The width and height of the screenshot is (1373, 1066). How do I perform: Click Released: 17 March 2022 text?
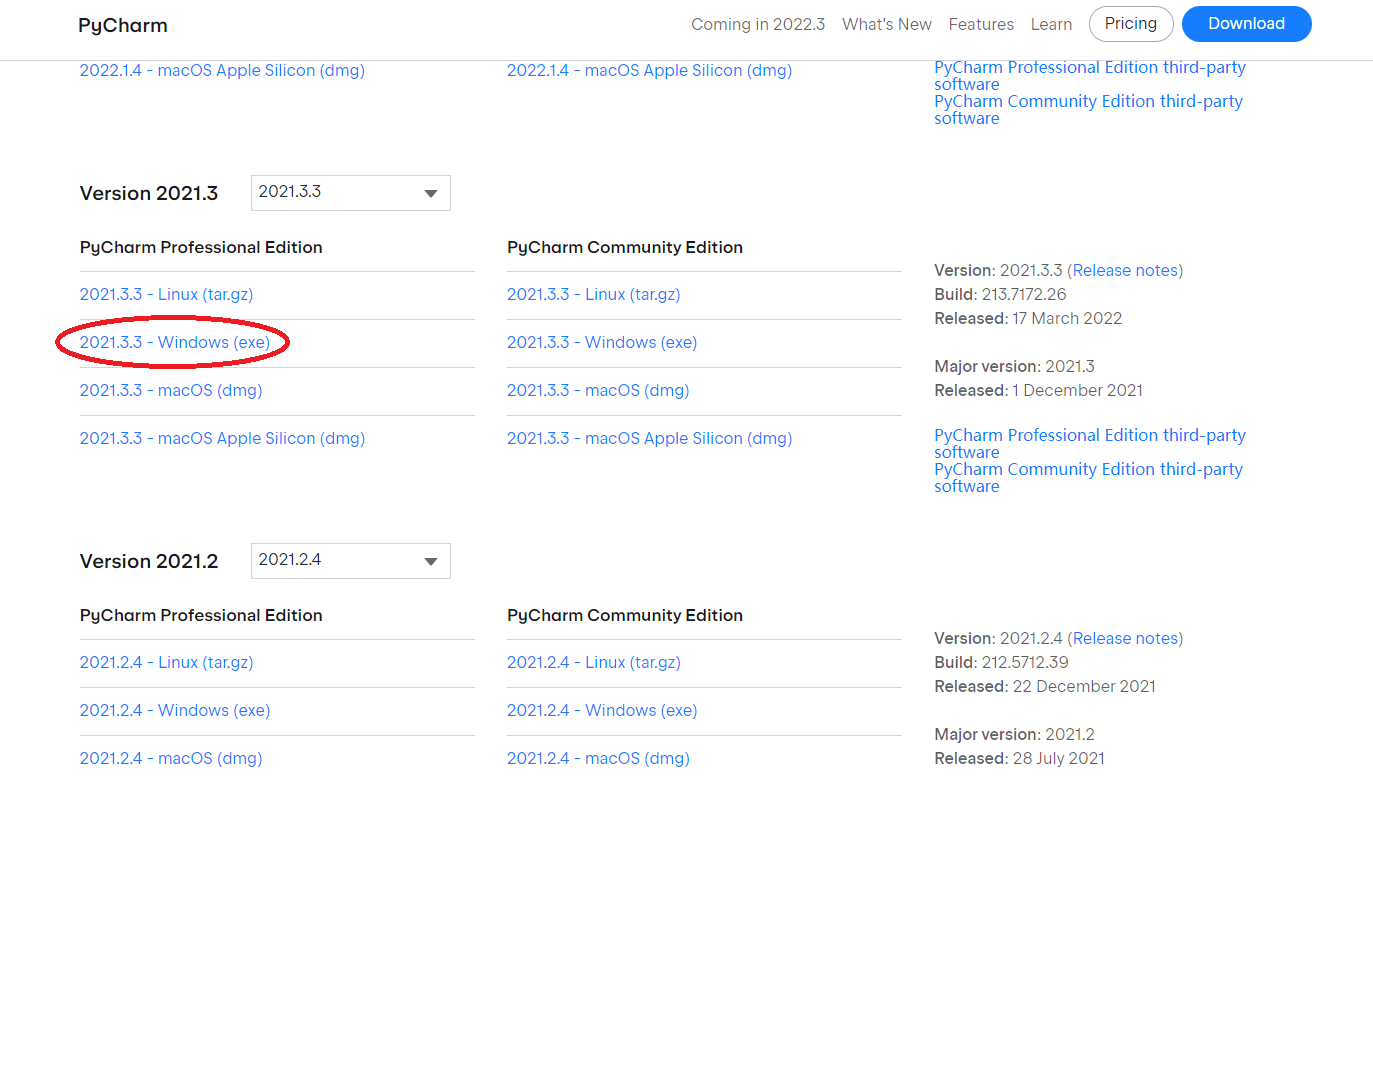(x=1028, y=318)
